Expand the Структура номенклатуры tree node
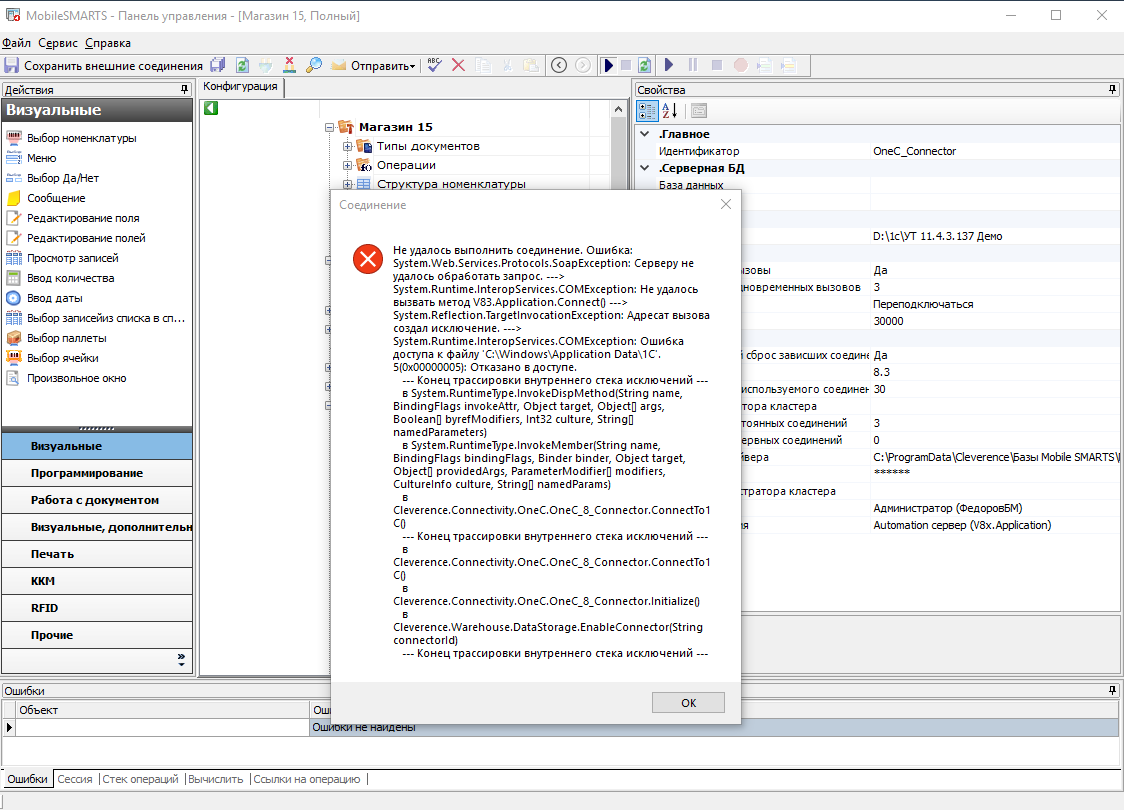This screenshot has height=810, width=1124. click(348, 184)
